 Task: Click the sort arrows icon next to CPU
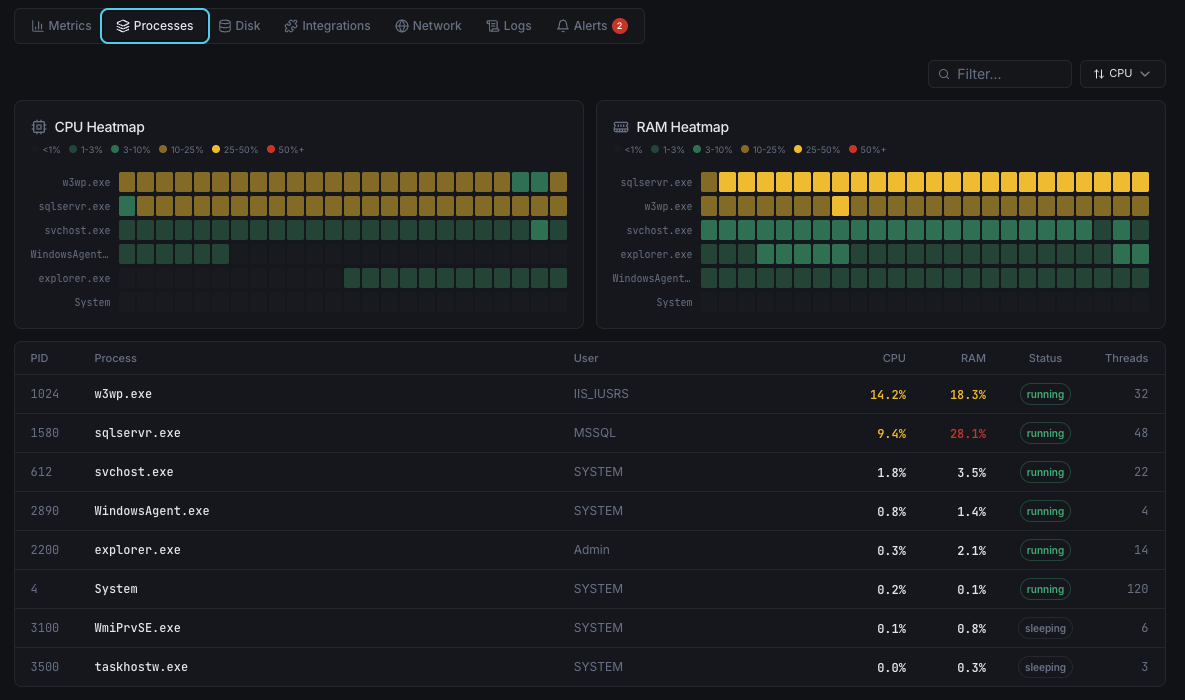click(x=1097, y=73)
